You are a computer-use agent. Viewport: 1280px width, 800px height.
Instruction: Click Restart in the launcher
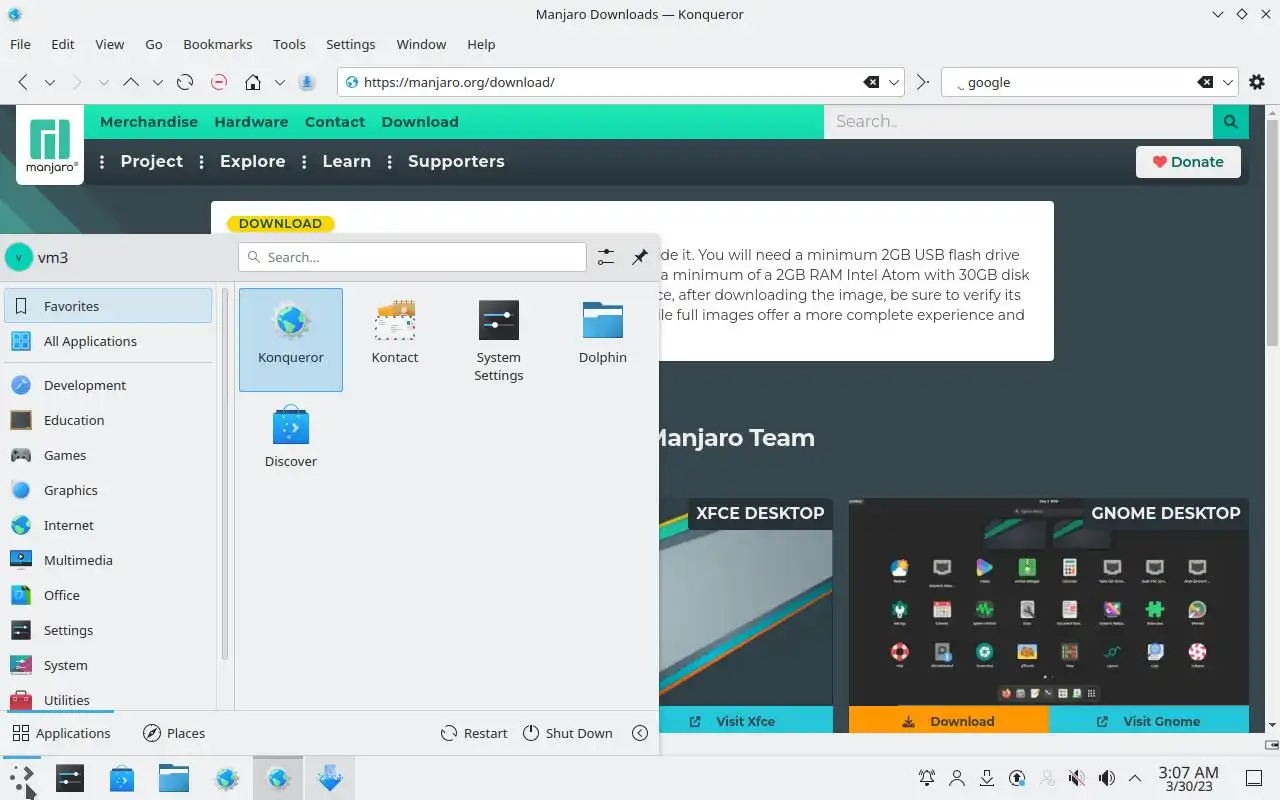[474, 733]
